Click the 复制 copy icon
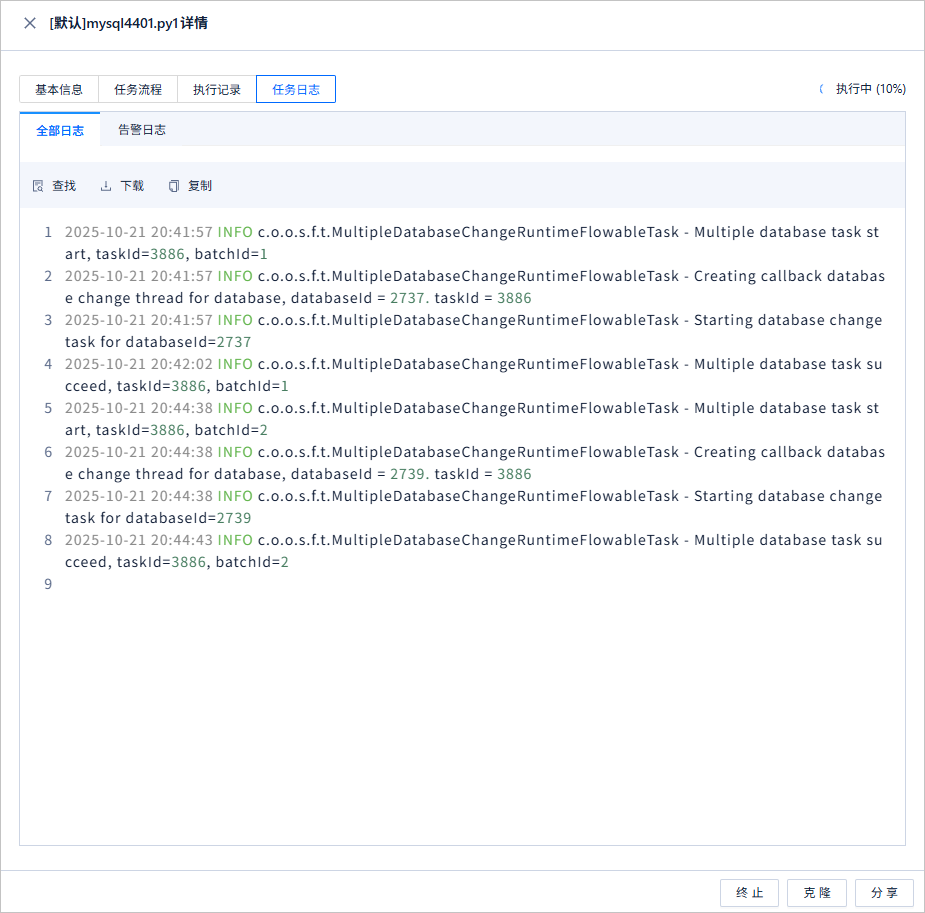 [x=173, y=186]
